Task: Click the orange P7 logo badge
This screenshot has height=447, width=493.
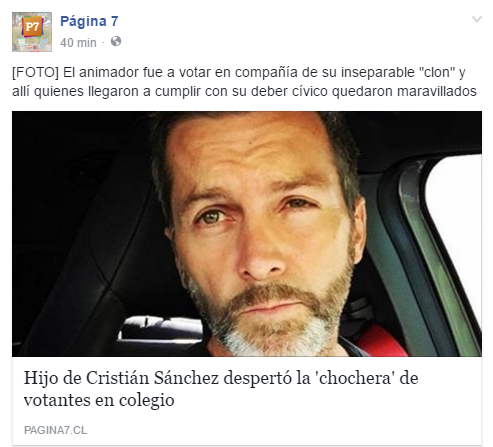Action: pyautogui.click(x=32, y=27)
